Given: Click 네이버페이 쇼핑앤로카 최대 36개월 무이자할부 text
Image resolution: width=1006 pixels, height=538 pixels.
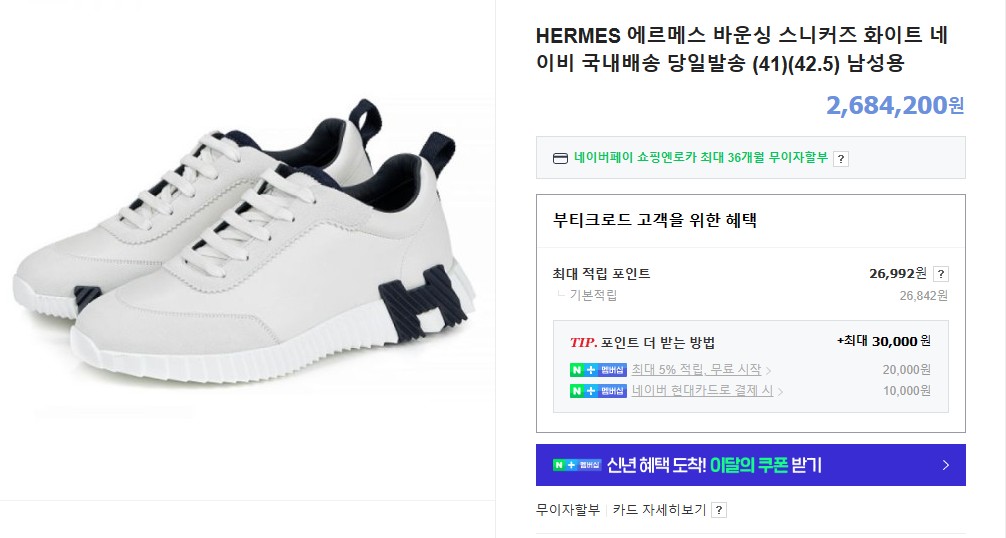Looking at the screenshot, I should [701, 158].
